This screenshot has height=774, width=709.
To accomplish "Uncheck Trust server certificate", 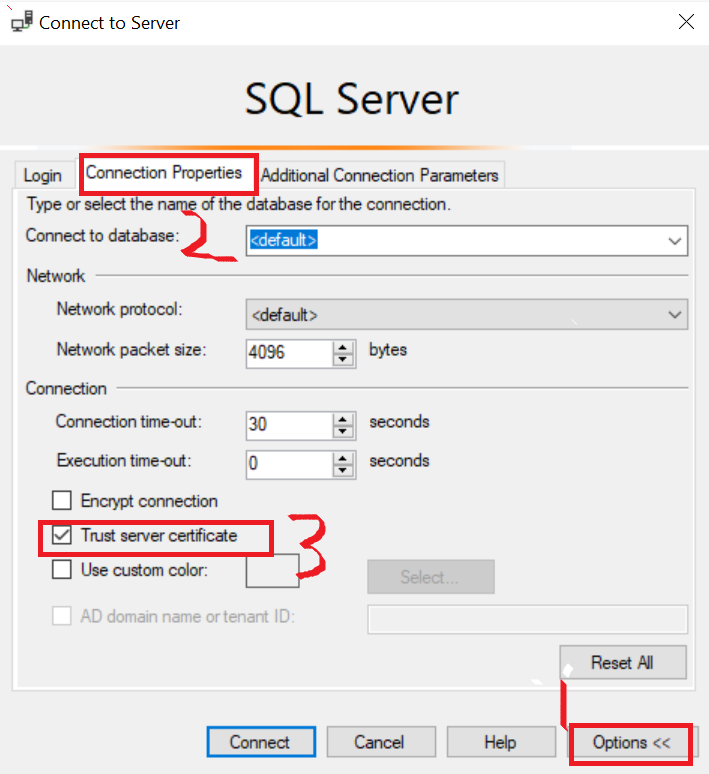I will [x=62, y=535].
